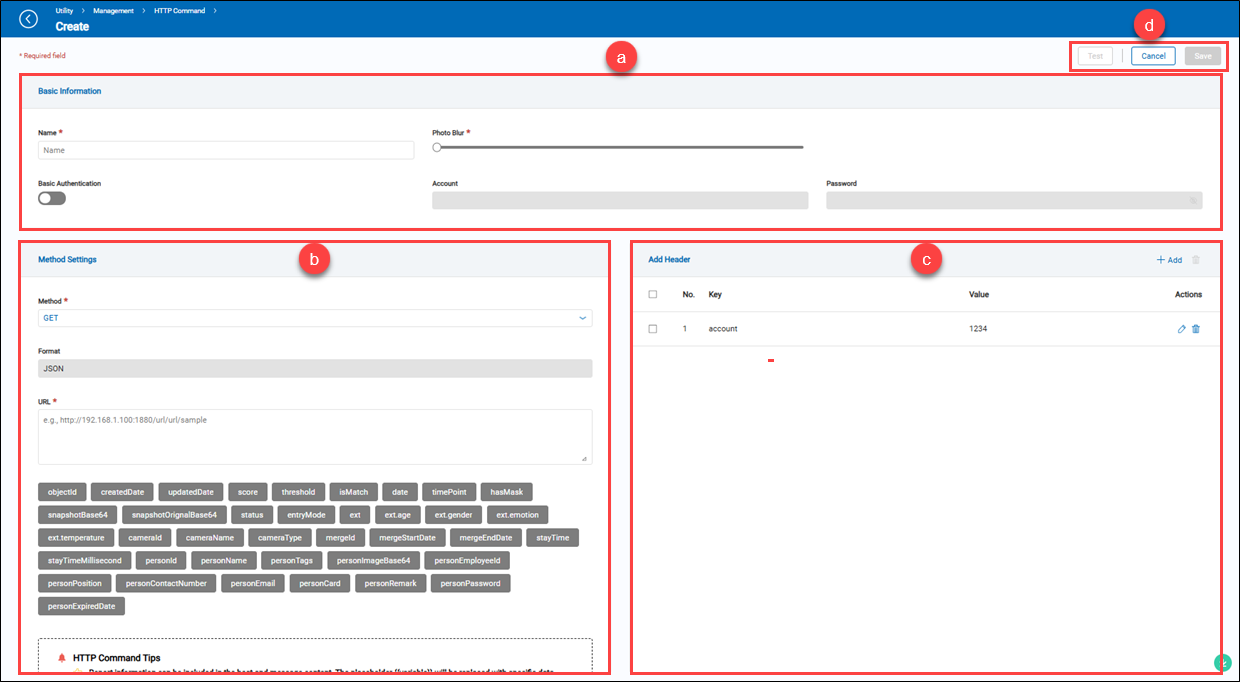Image resolution: width=1240 pixels, height=682 pixels.
Task: Tick the checkbox for the account row
Action: click(653, 329)
